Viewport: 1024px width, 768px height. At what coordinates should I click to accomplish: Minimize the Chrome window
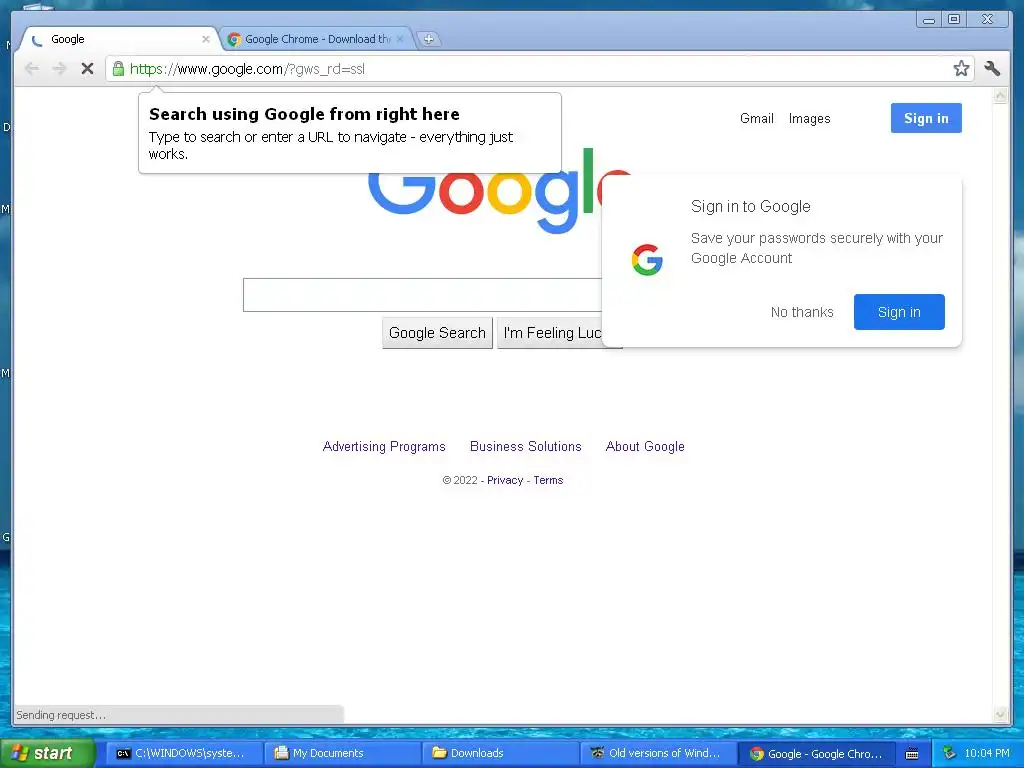(928, 20)
